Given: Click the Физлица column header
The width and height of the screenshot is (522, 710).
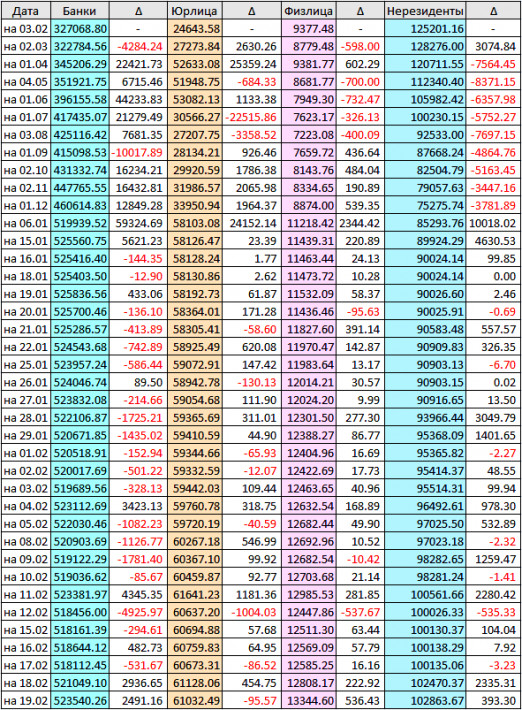Looking at the screenshot, I should (x=308, y=10).
